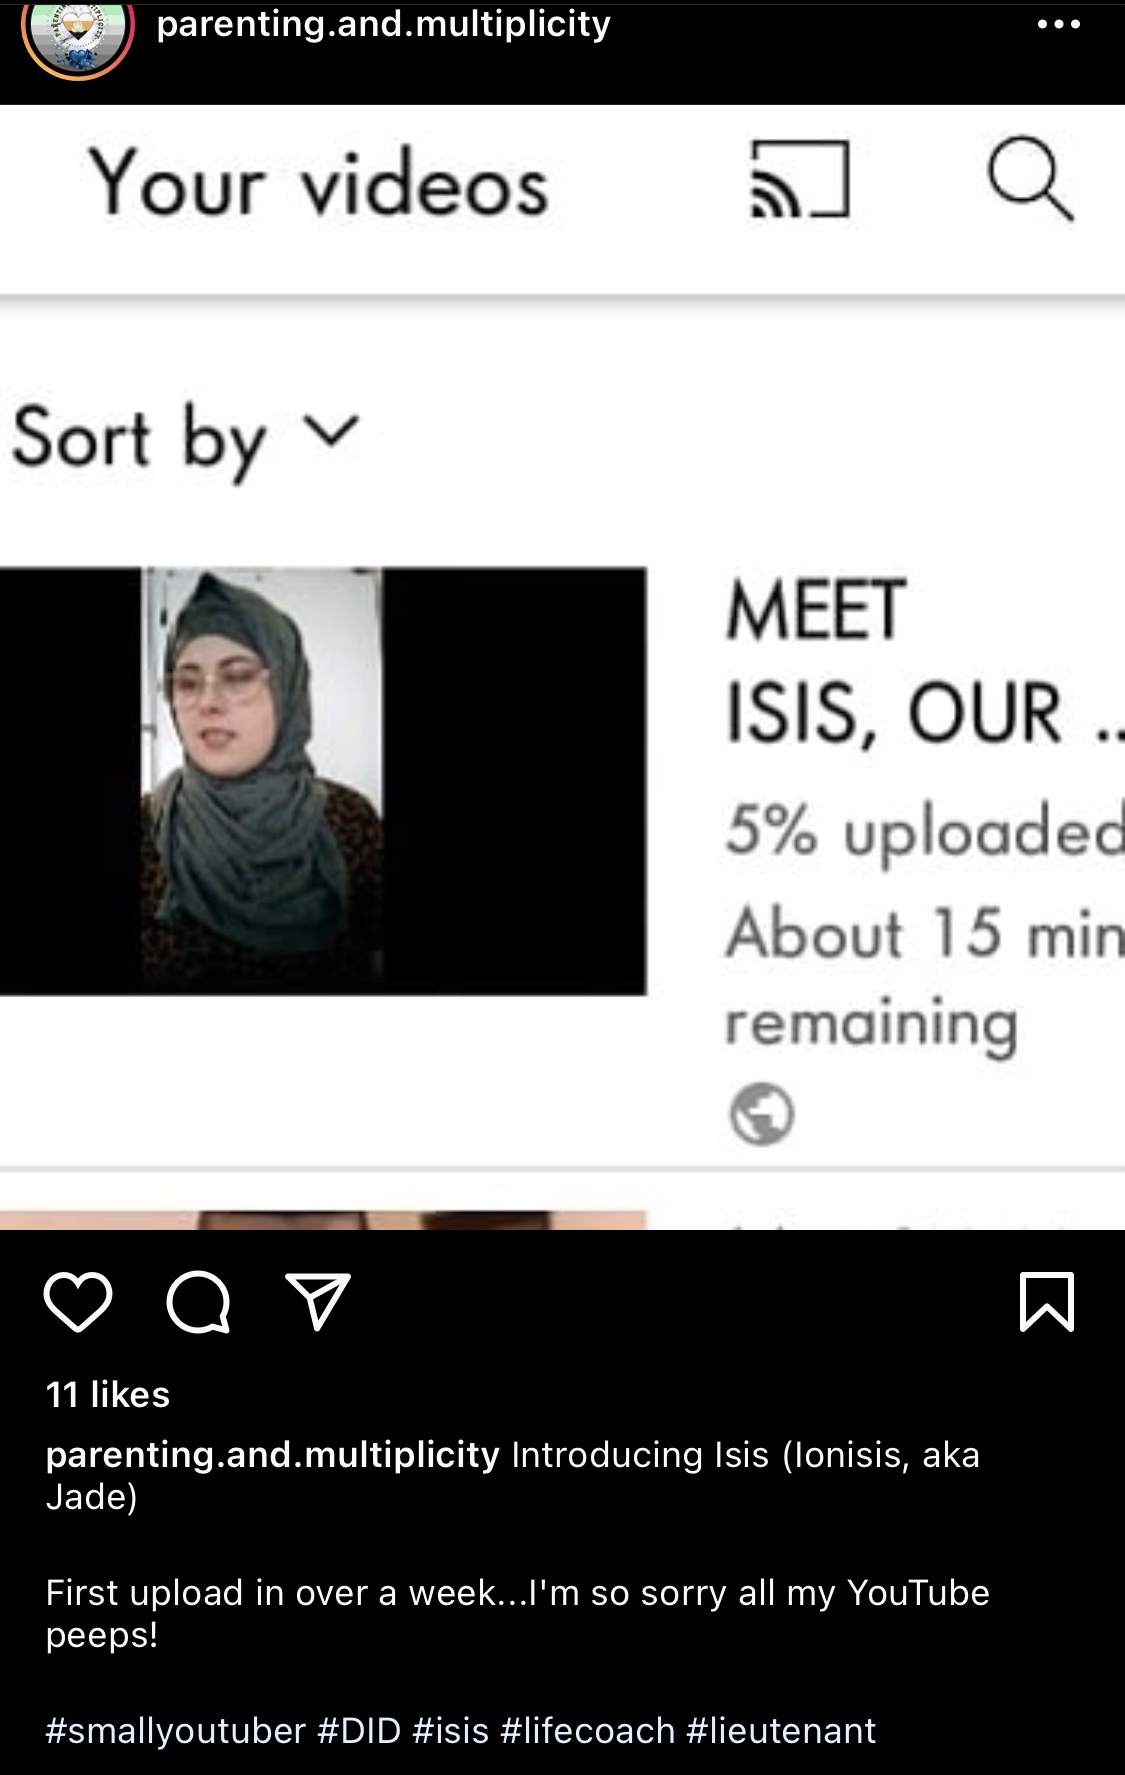
Task: Tap the magnifying glass search icon
Action: pyautogui.click(x=1030, y=180)
